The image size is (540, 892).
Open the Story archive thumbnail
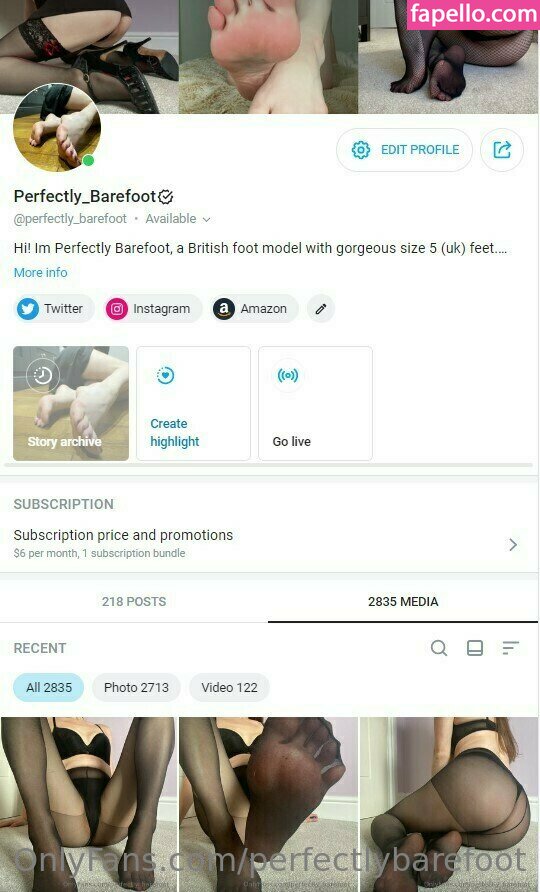[71, 403]
